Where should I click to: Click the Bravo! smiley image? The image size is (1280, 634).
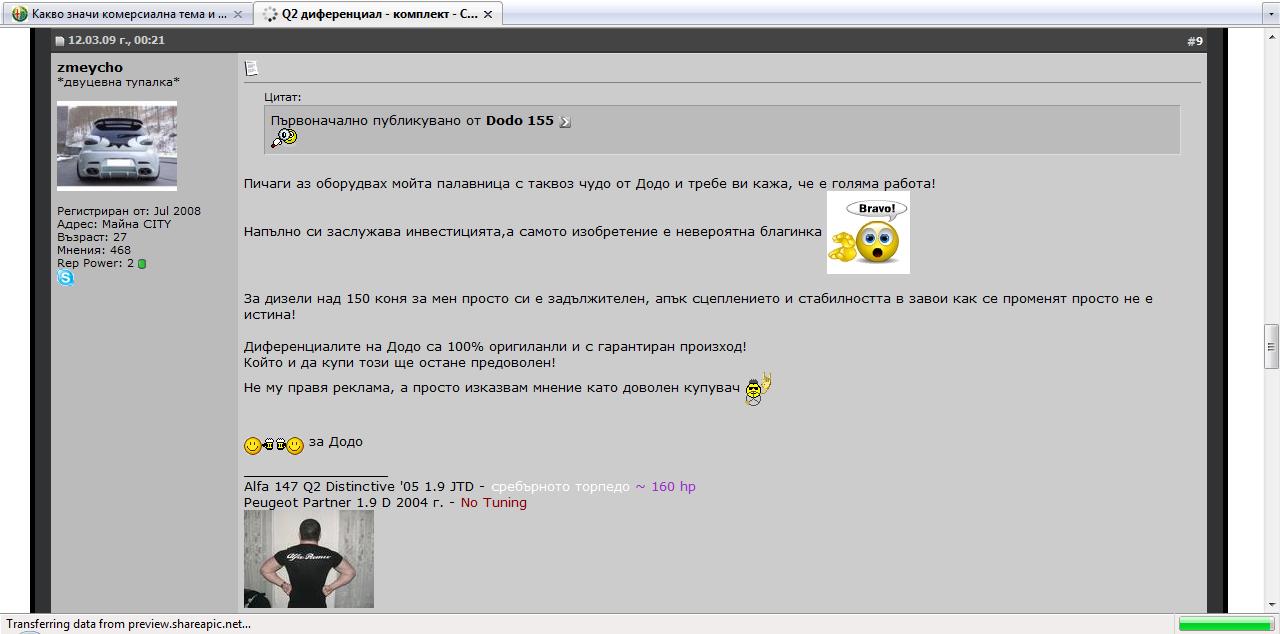868,233
